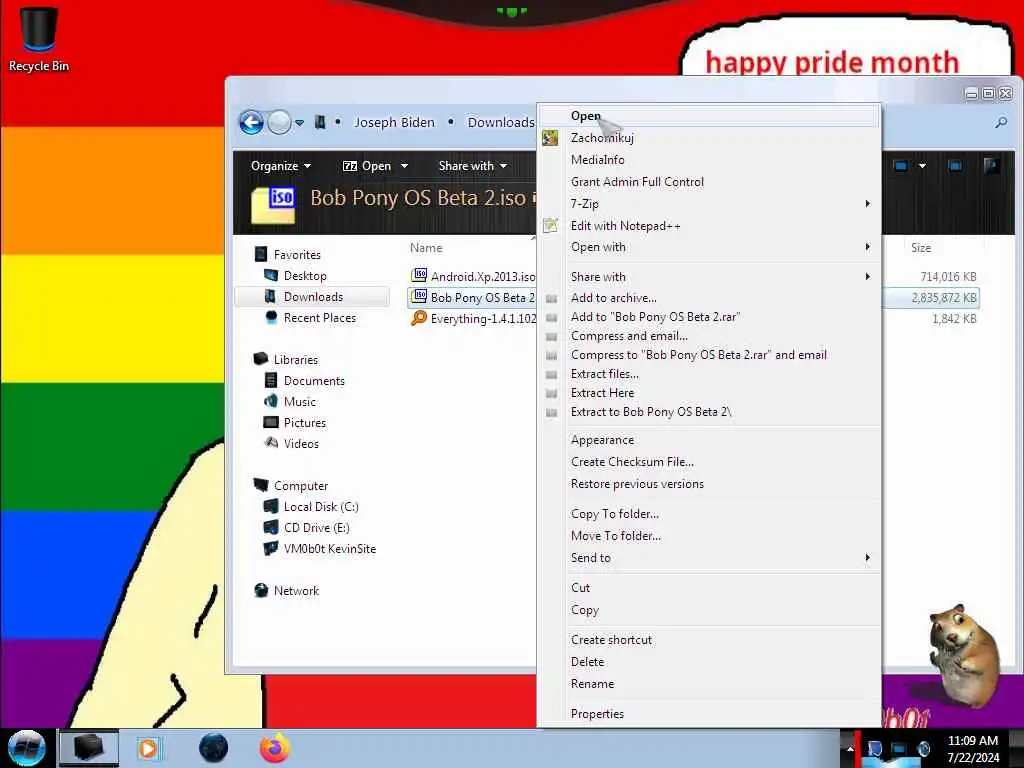Launch Firefox from the taskbar
This screenshot has width=1024, height=768.
tap(275, 748)
